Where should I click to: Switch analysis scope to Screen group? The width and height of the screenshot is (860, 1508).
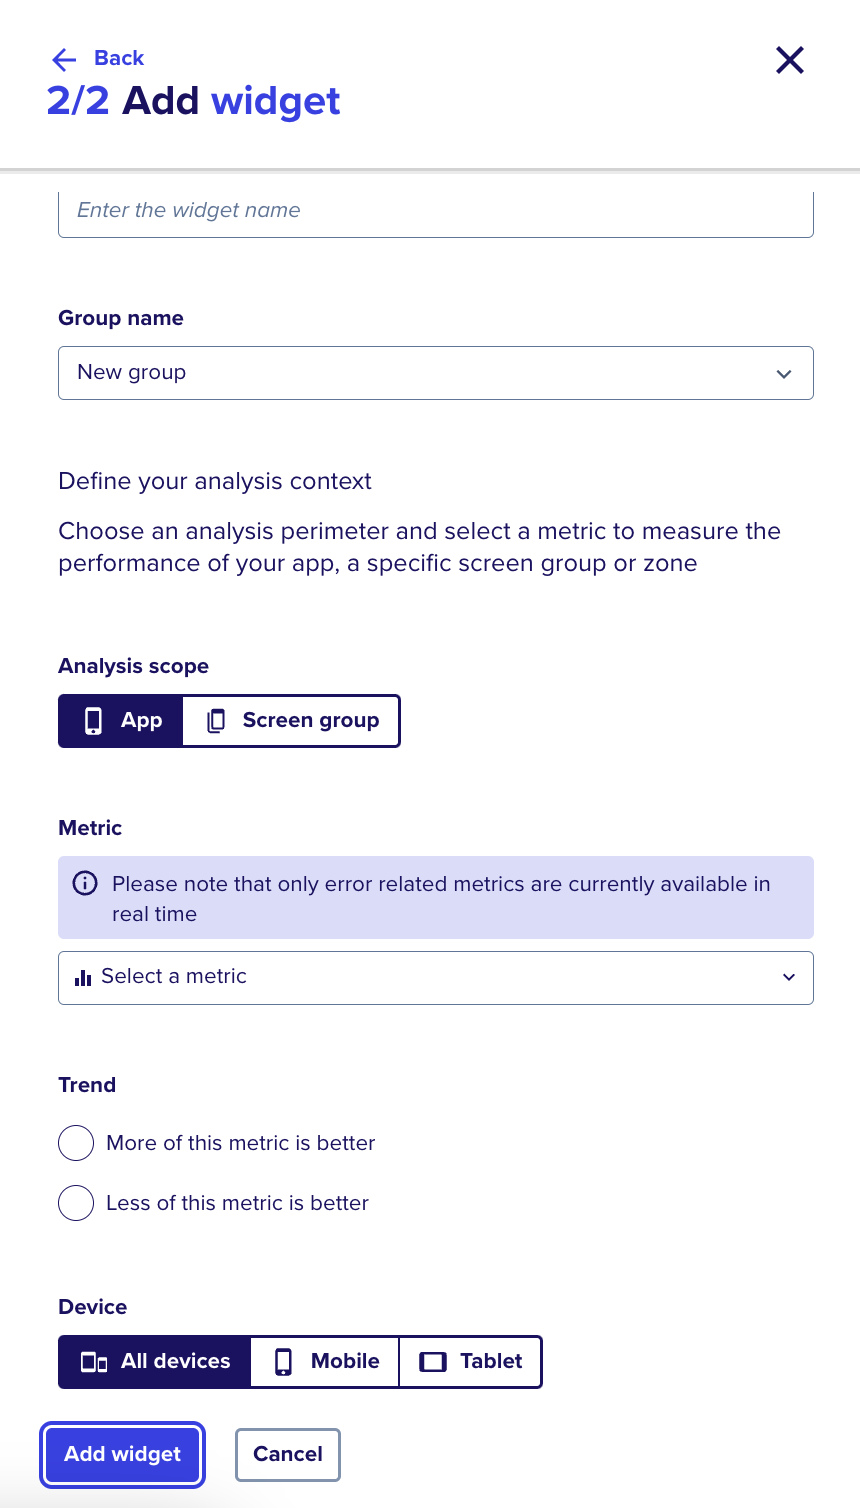click(x=292, y=721)
